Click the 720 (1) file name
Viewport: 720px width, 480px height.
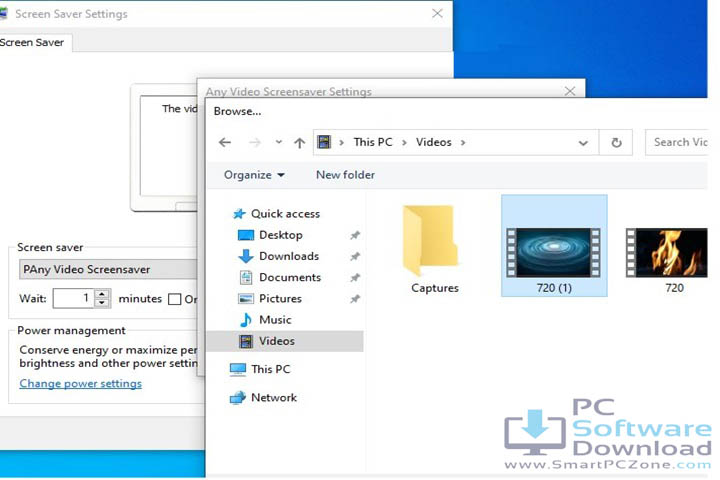point(554,288)
